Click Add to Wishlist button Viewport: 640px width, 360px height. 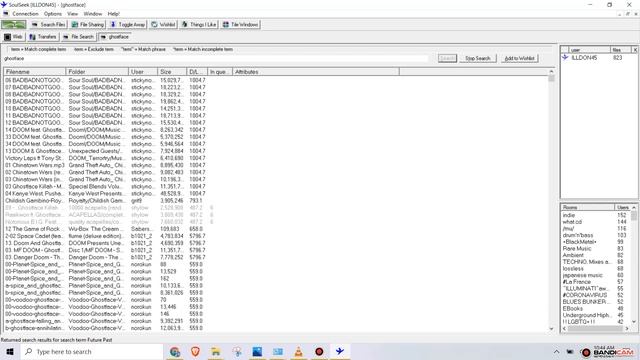[x=519, y=58]
